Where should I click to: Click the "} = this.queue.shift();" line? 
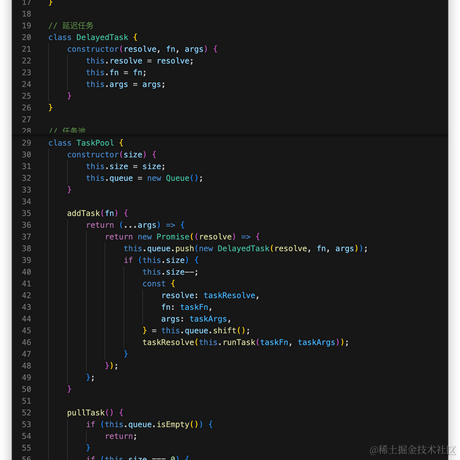(196, 331)
